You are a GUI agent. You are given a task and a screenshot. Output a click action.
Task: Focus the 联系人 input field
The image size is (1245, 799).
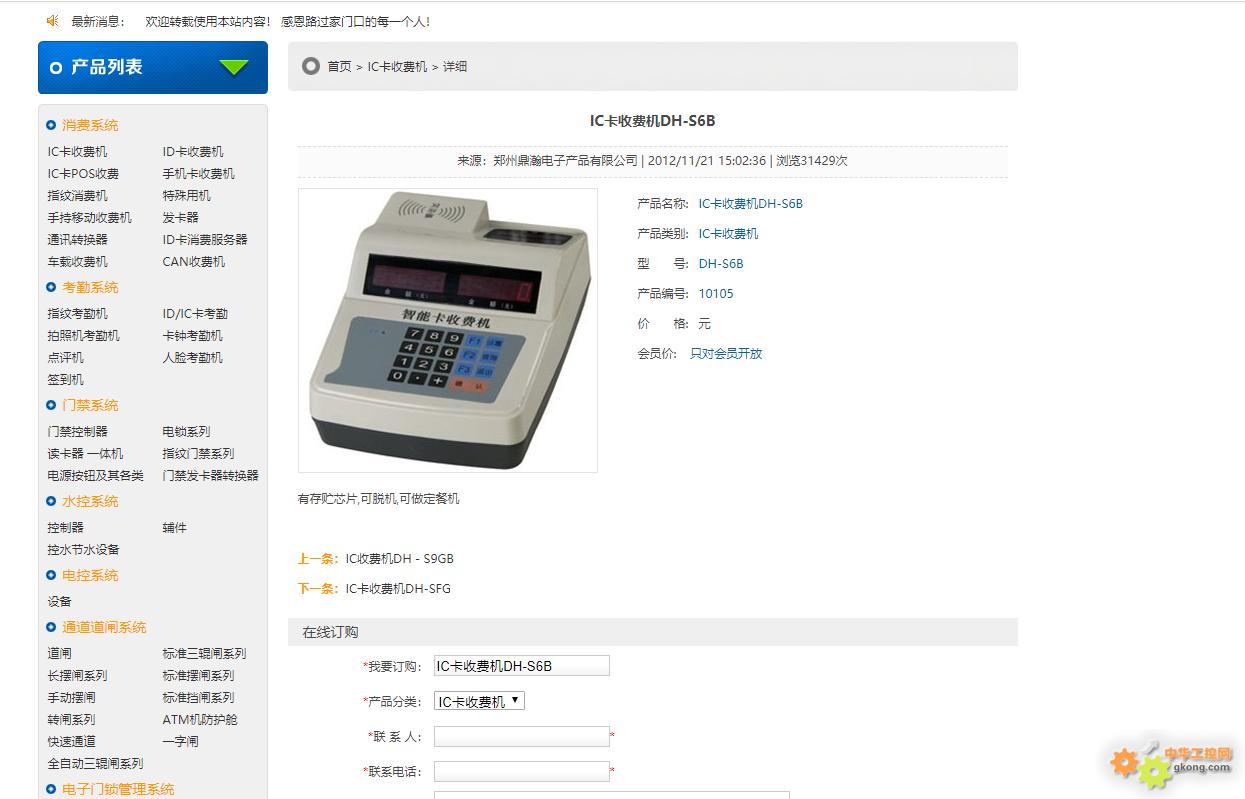pyautogui.click(x=521, y=736)
